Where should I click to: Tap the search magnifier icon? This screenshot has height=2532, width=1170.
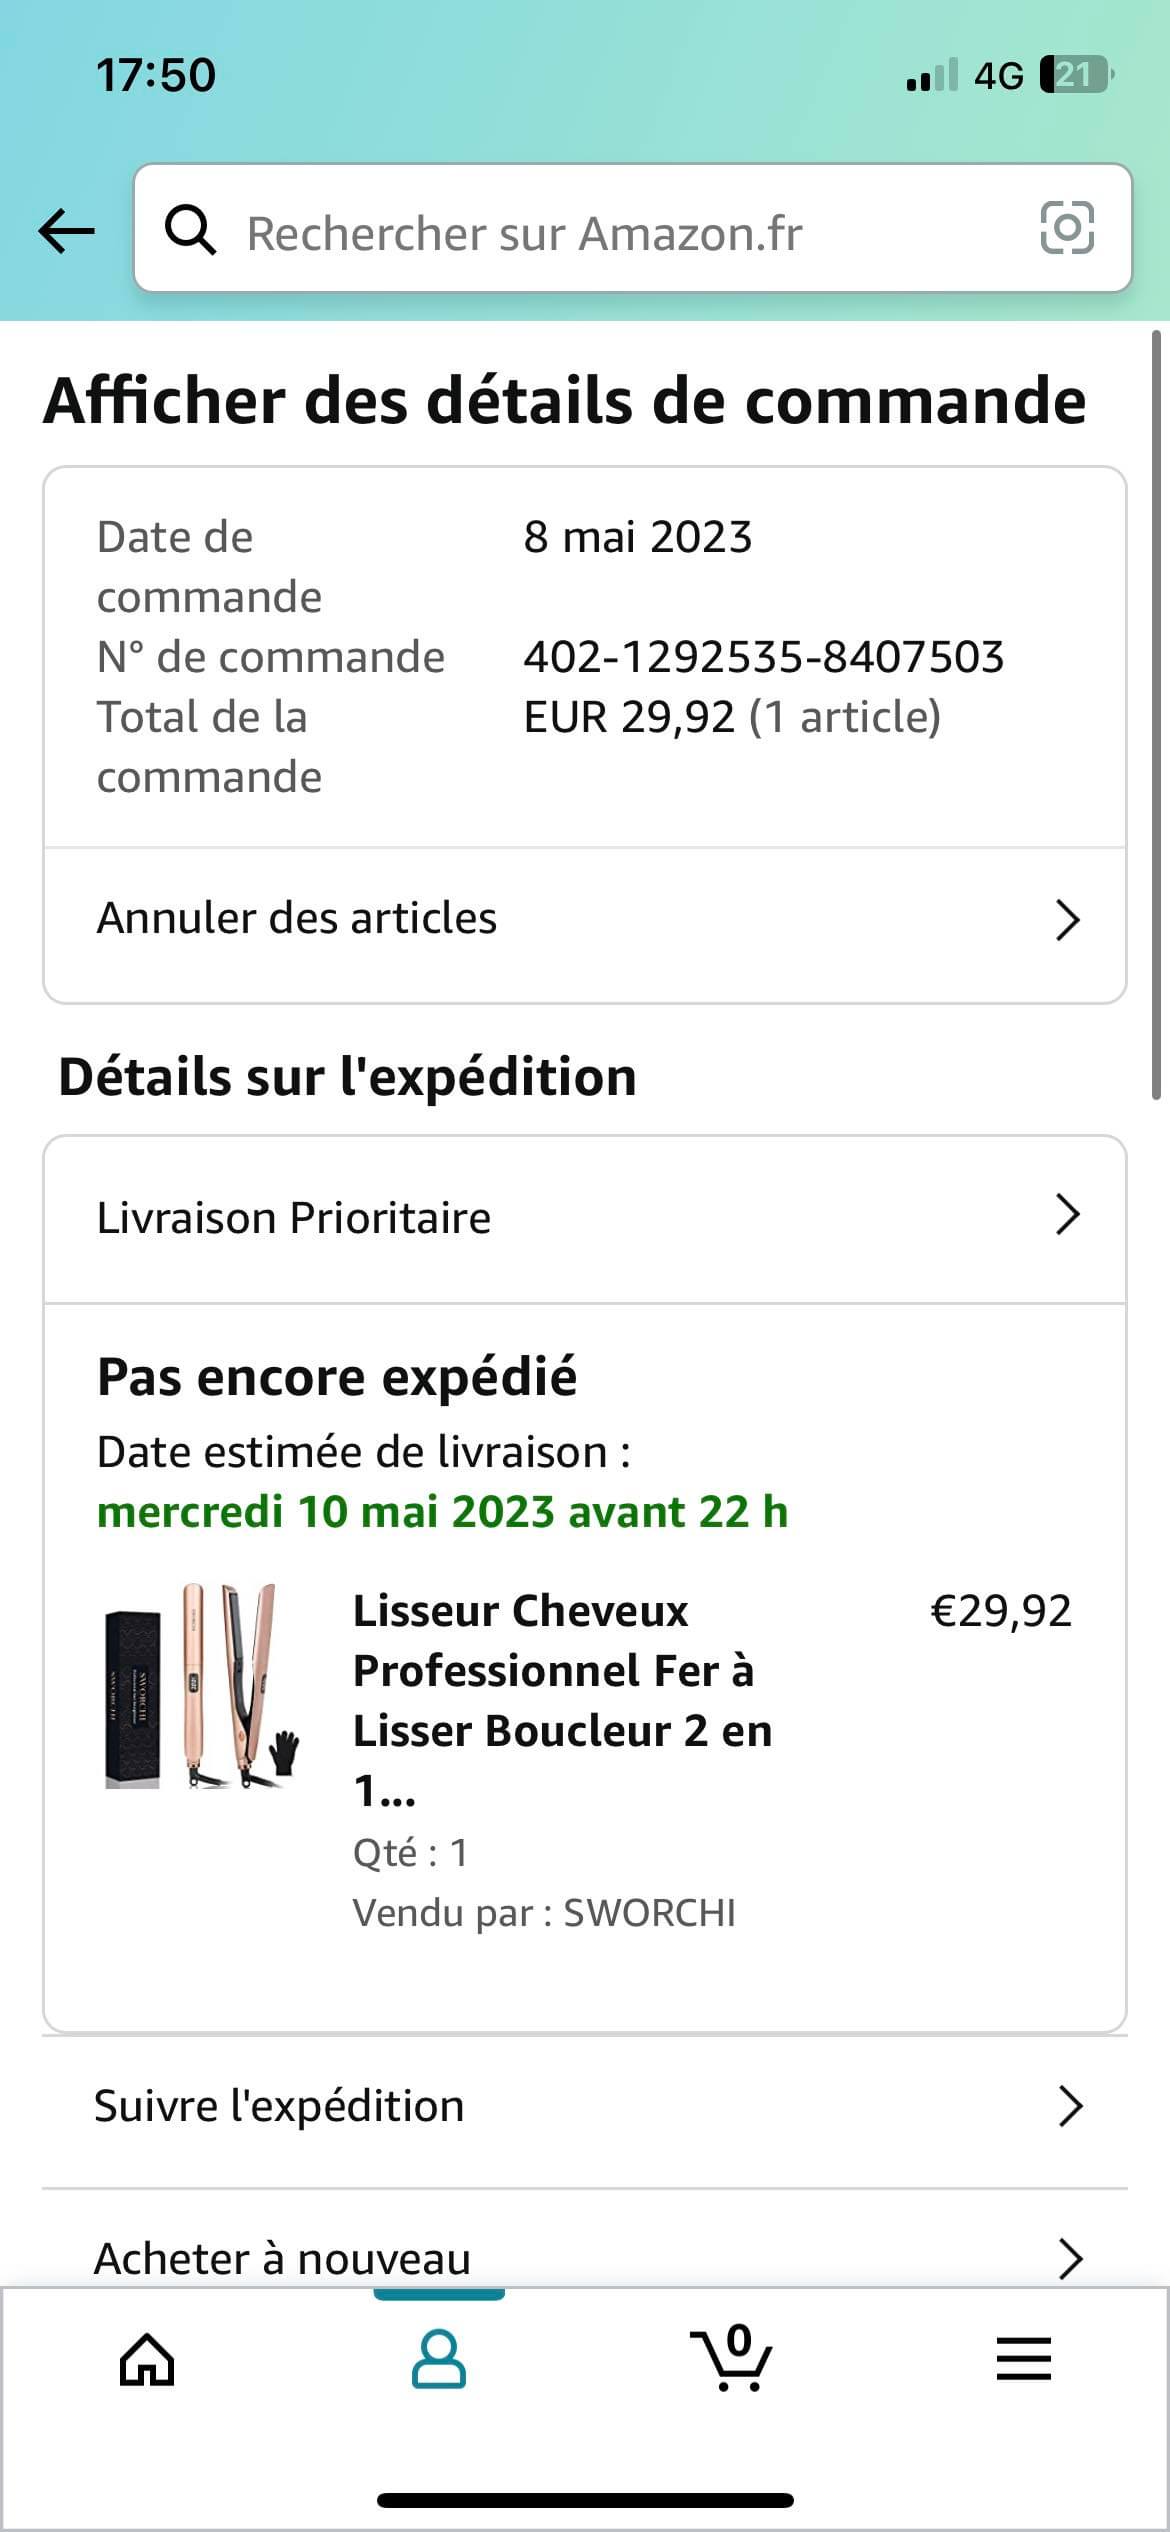coord(189,231)
